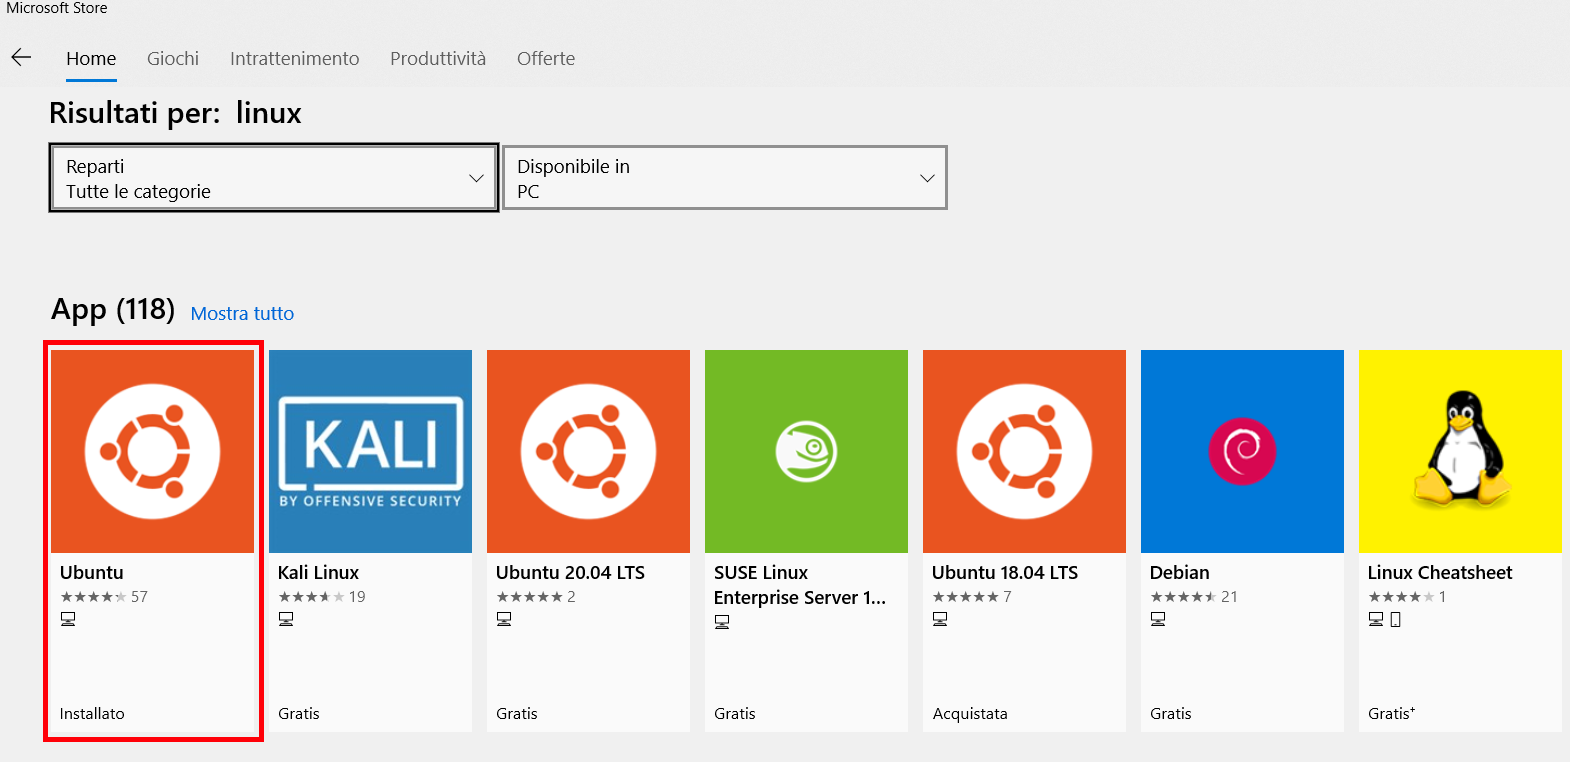Image resolution: width=1570 pixels, height=762 pixels.
Task: Open the Ubuntu 20.04 LTS title
Action: point(570,573)
